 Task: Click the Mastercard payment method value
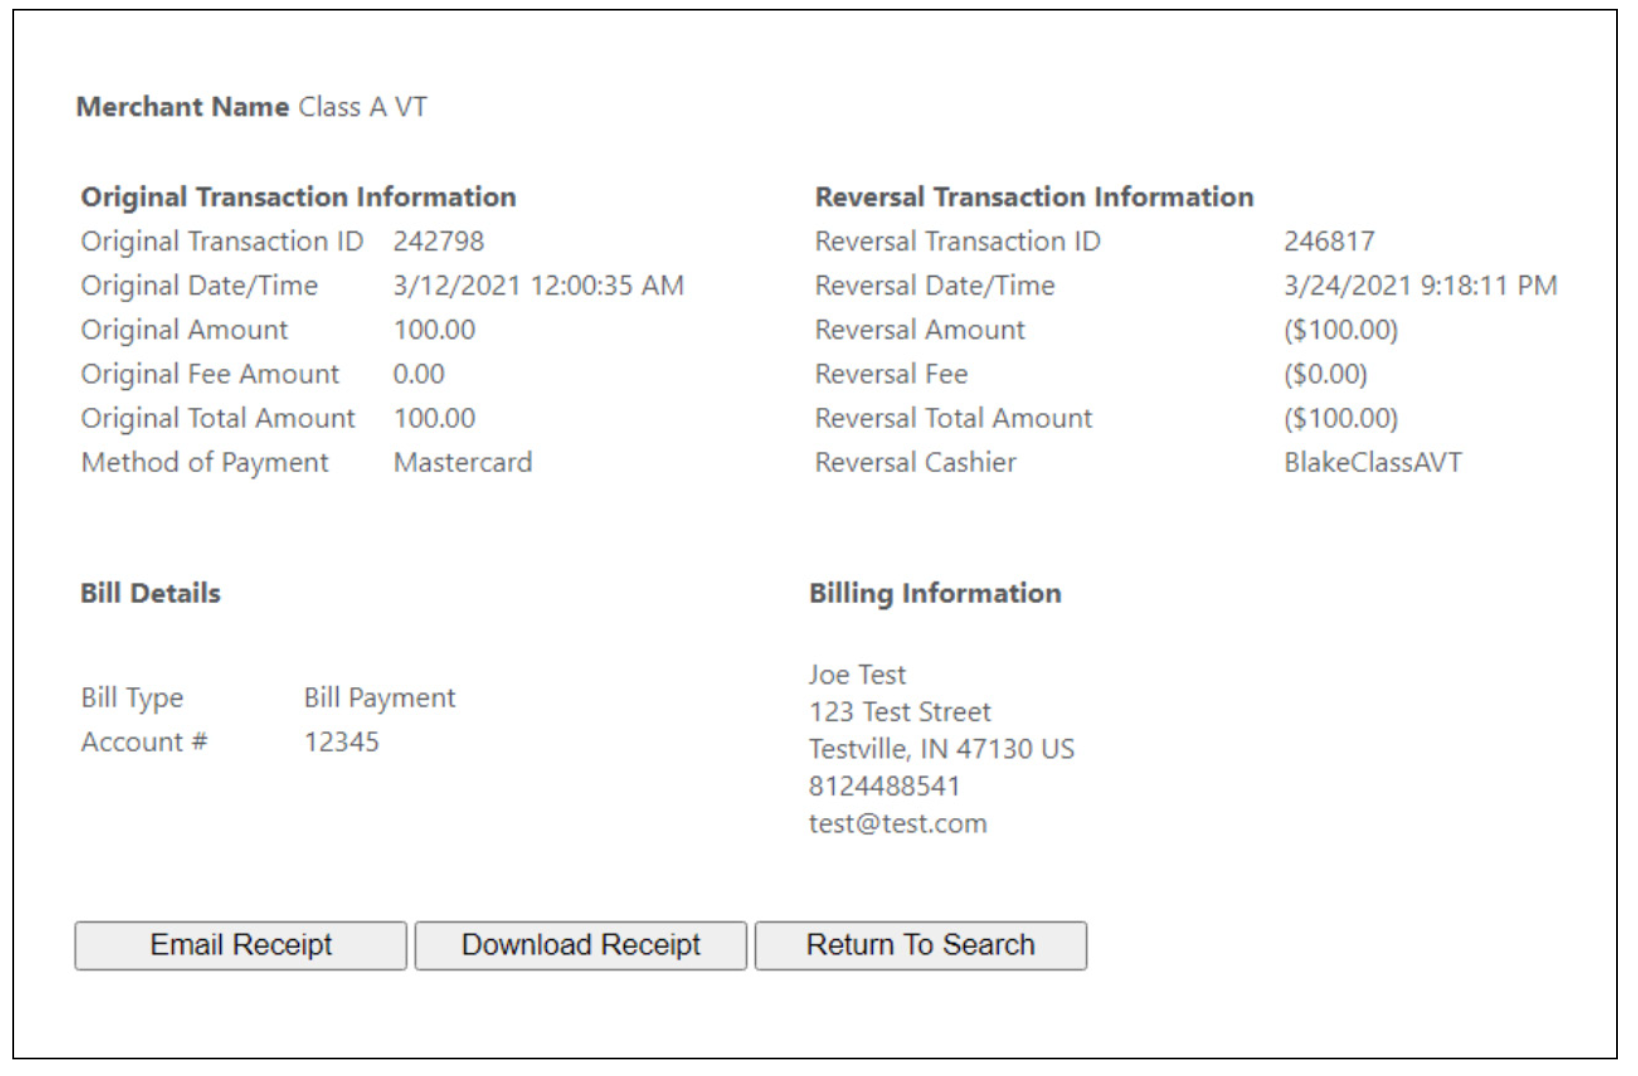click(462, 463)
